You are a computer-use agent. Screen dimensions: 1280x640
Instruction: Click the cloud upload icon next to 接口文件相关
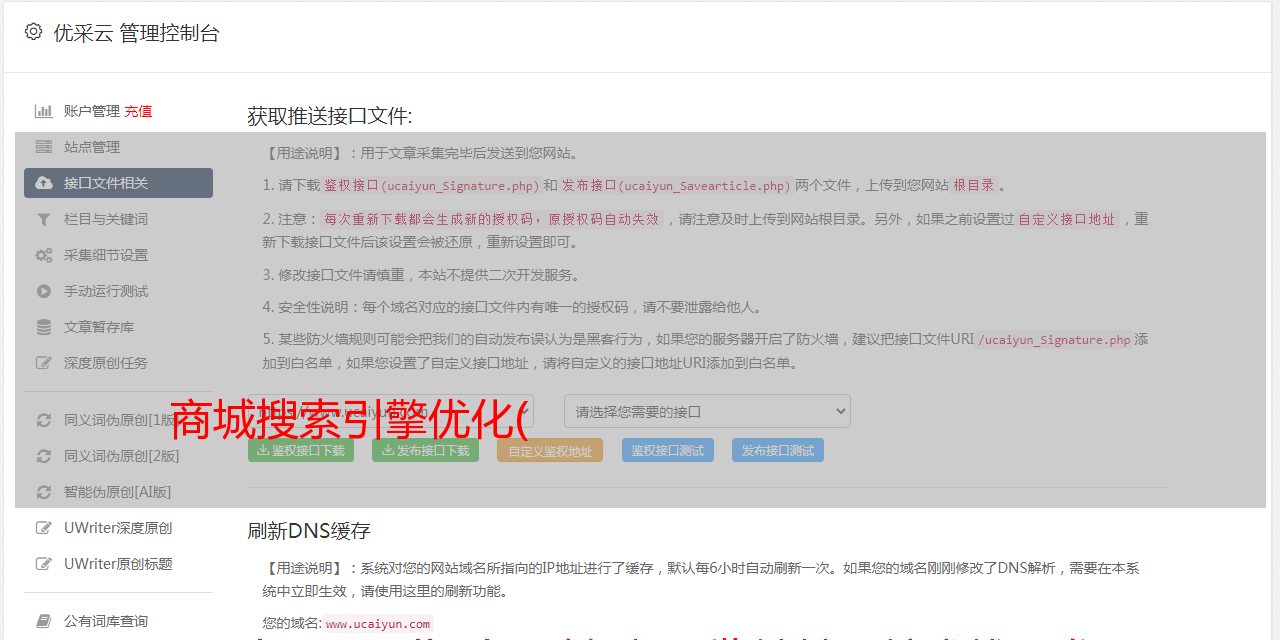click(x=44, y=183)
